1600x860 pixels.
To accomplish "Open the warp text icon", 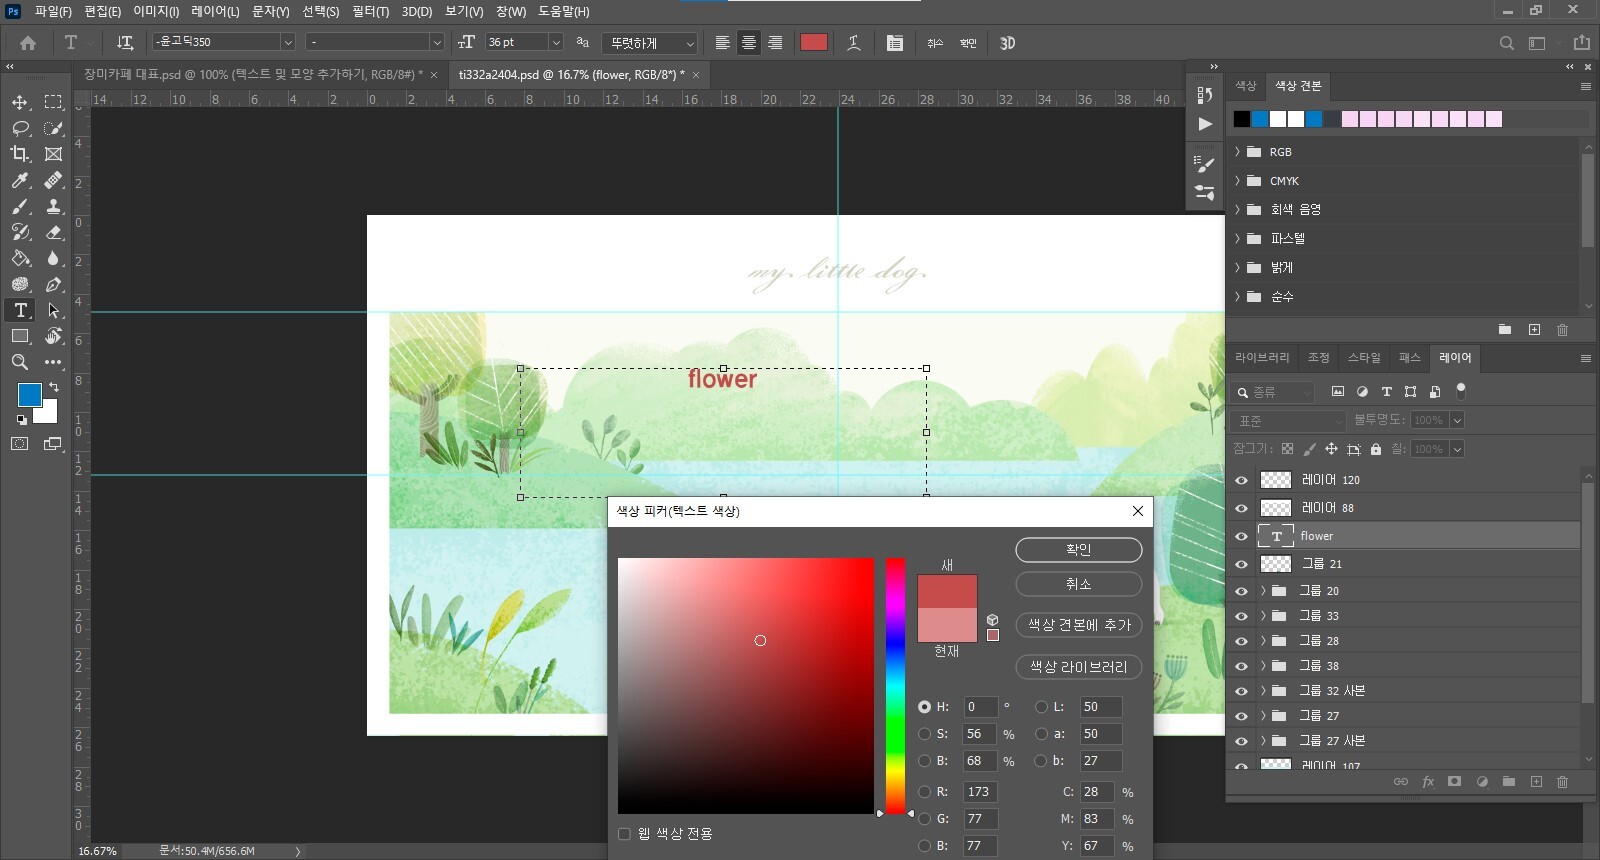I will 854,43.
